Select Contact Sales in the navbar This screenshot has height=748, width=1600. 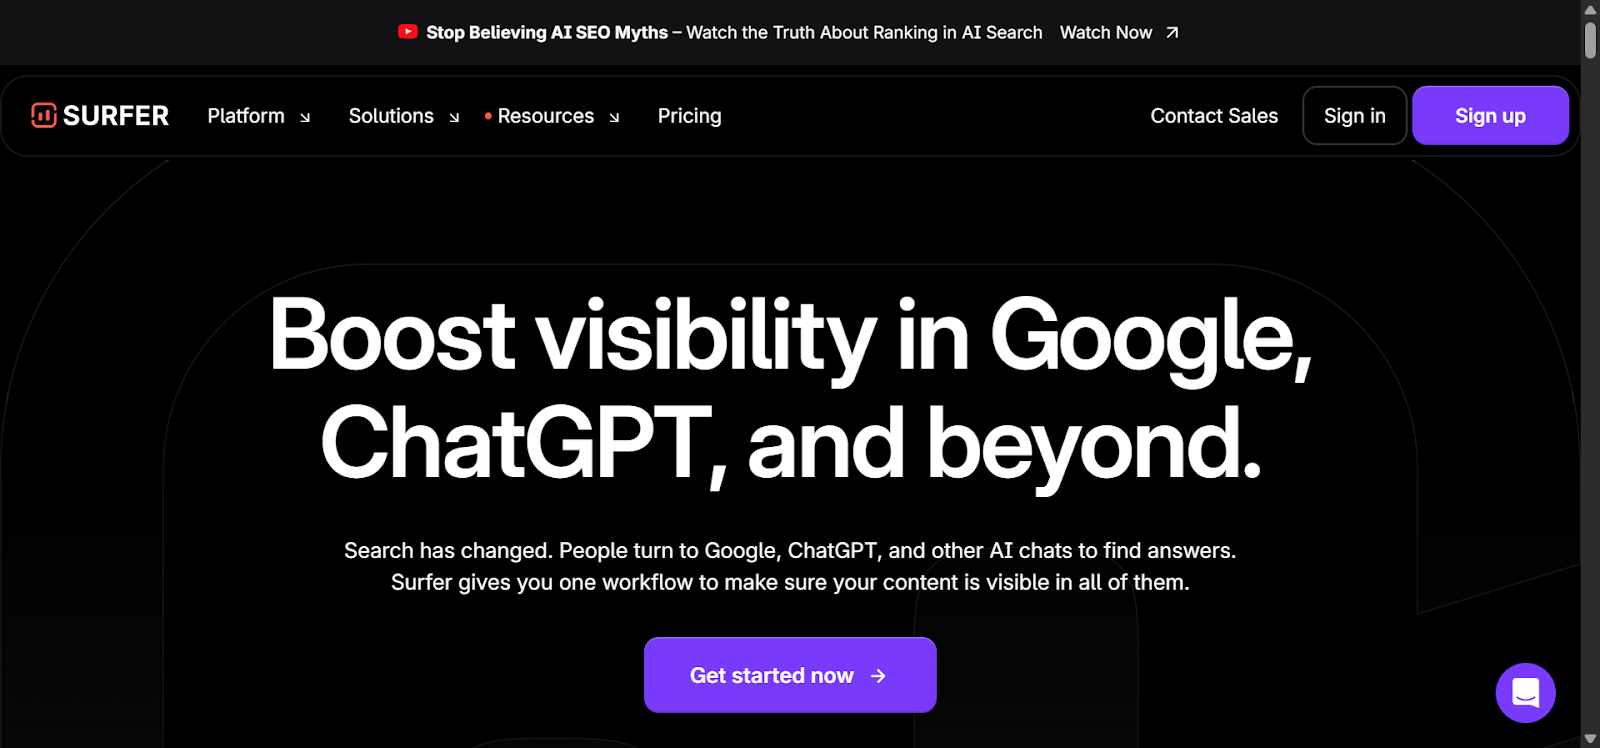click(1214, 116)
